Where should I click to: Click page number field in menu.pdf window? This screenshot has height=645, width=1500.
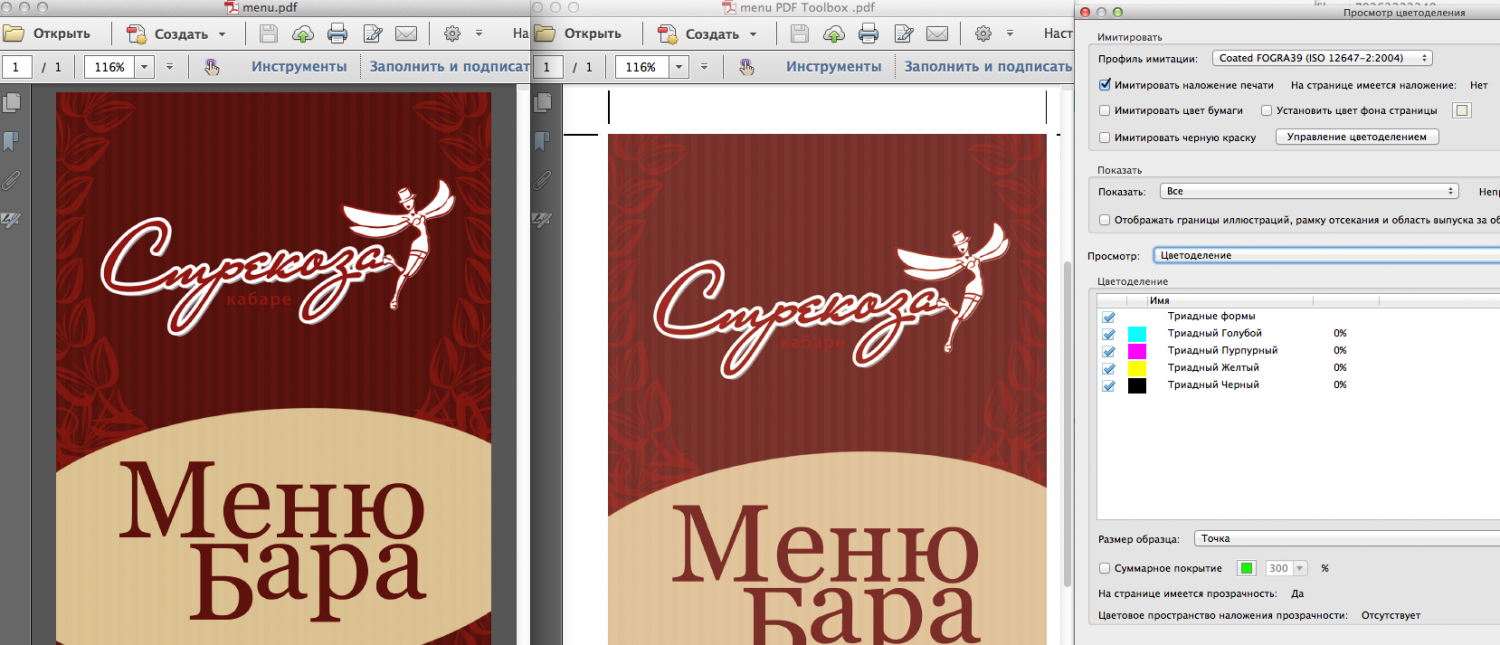tap(17, 67)
